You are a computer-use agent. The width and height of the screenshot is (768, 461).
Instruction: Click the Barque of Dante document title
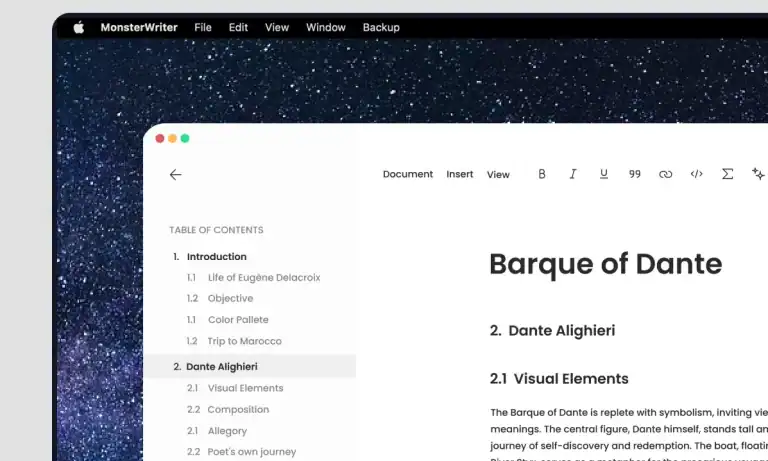click(x=605, y=264)
